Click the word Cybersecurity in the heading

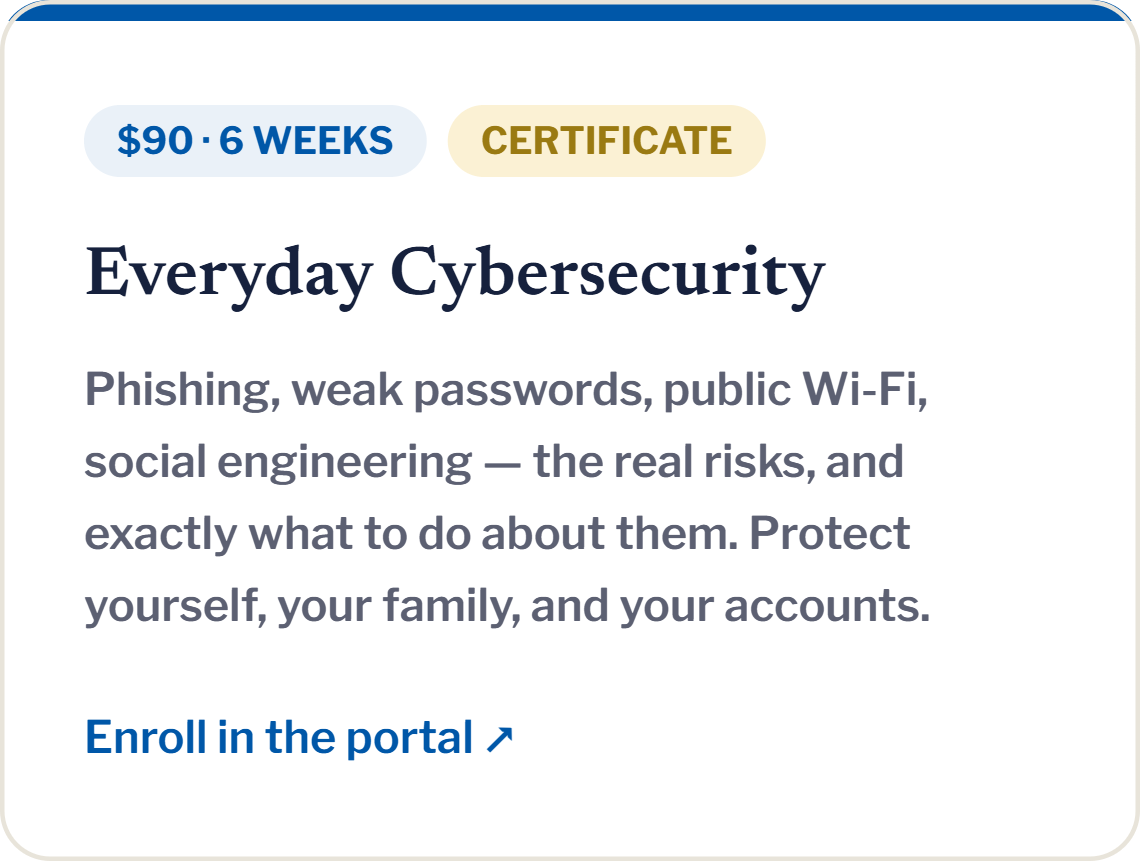608,276
